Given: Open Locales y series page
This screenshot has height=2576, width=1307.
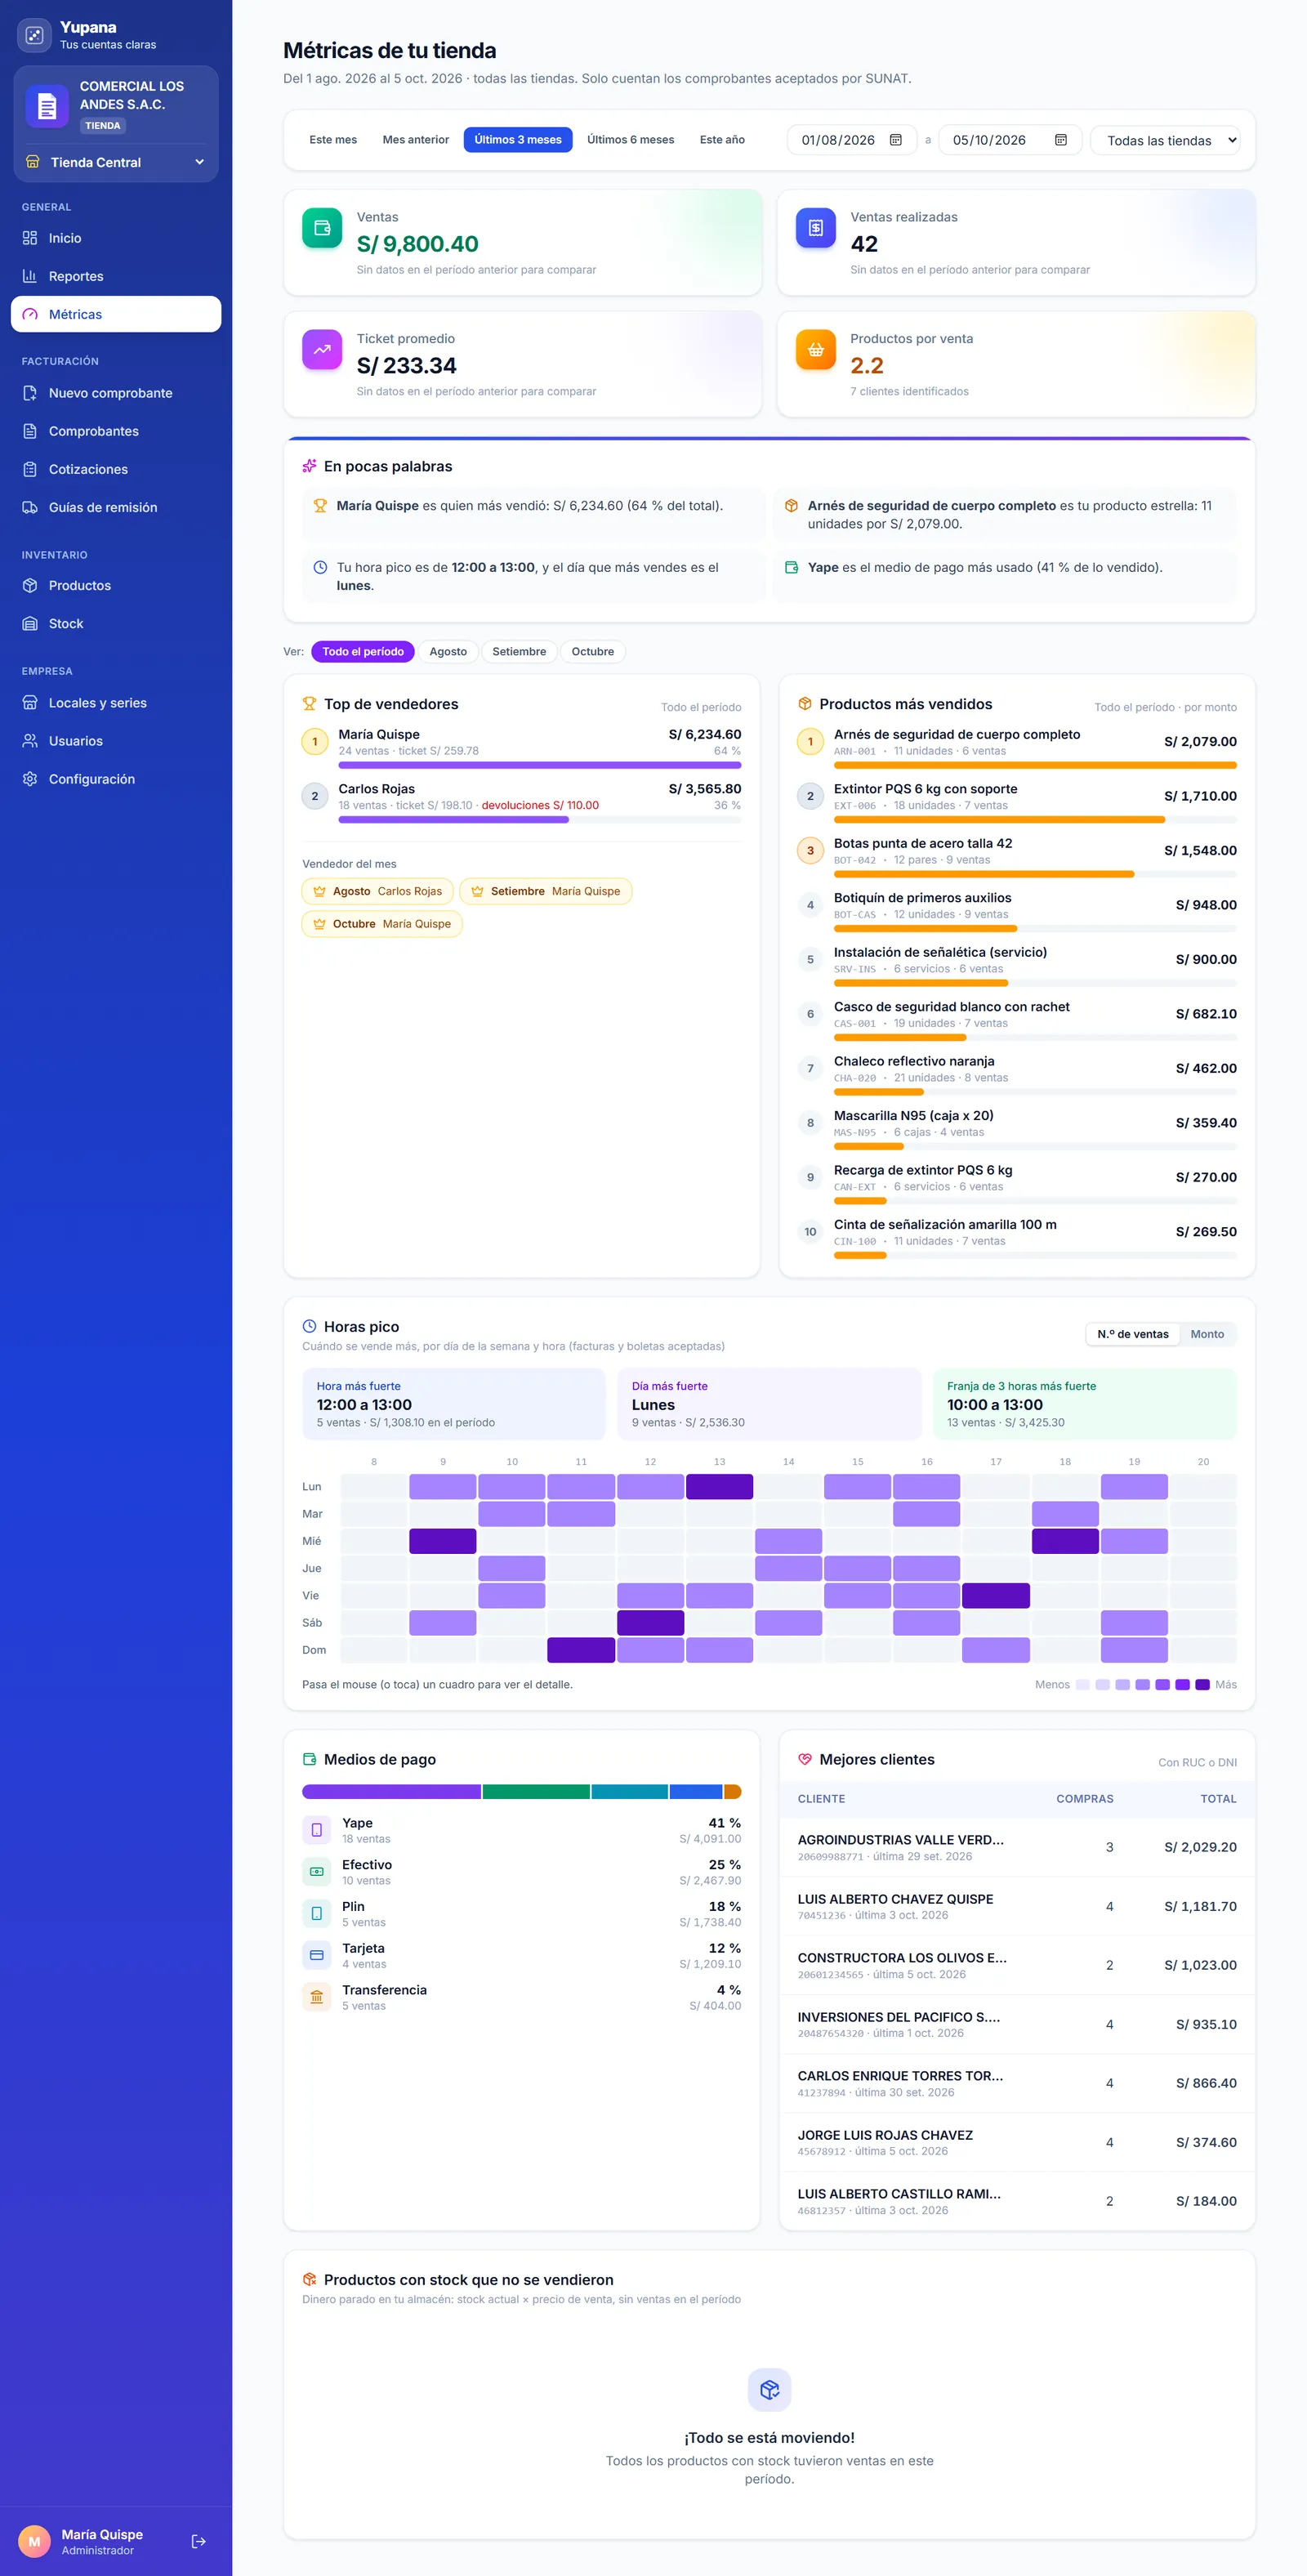Looking at the screenshot, I should coord(116,703).
